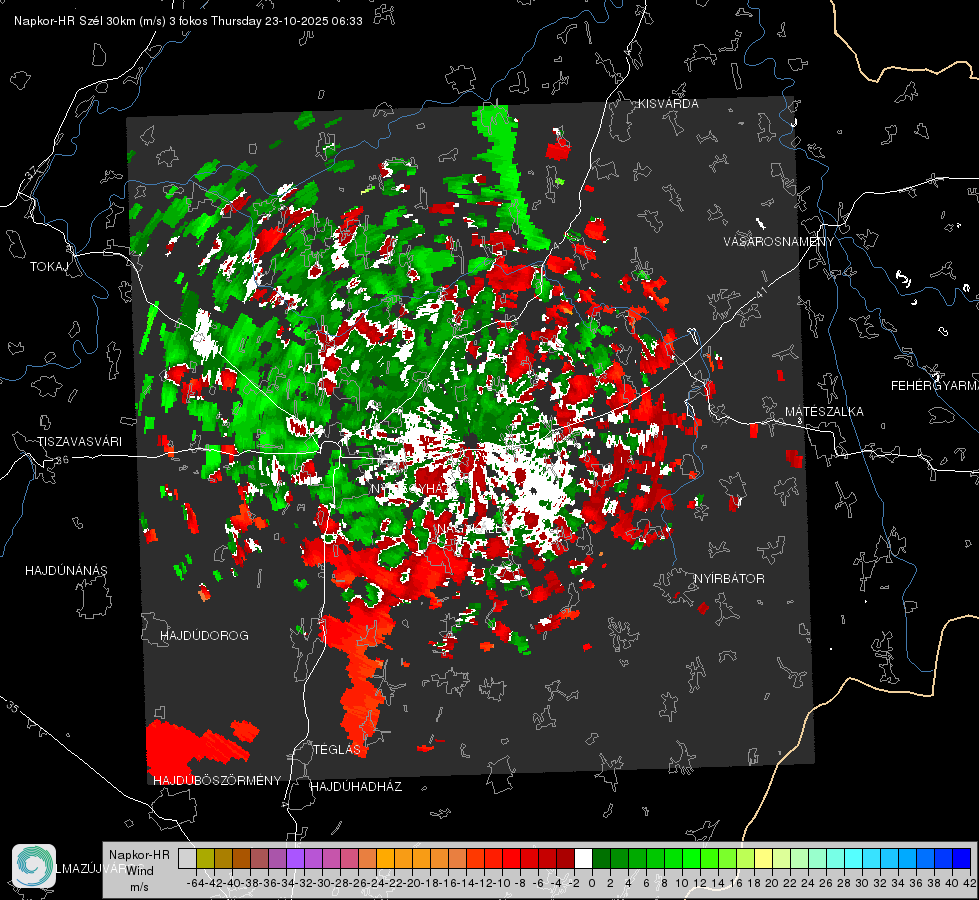
Task: Click the -64 value on the legend scale
Action: pyautogui.click(x=196, y=883)
